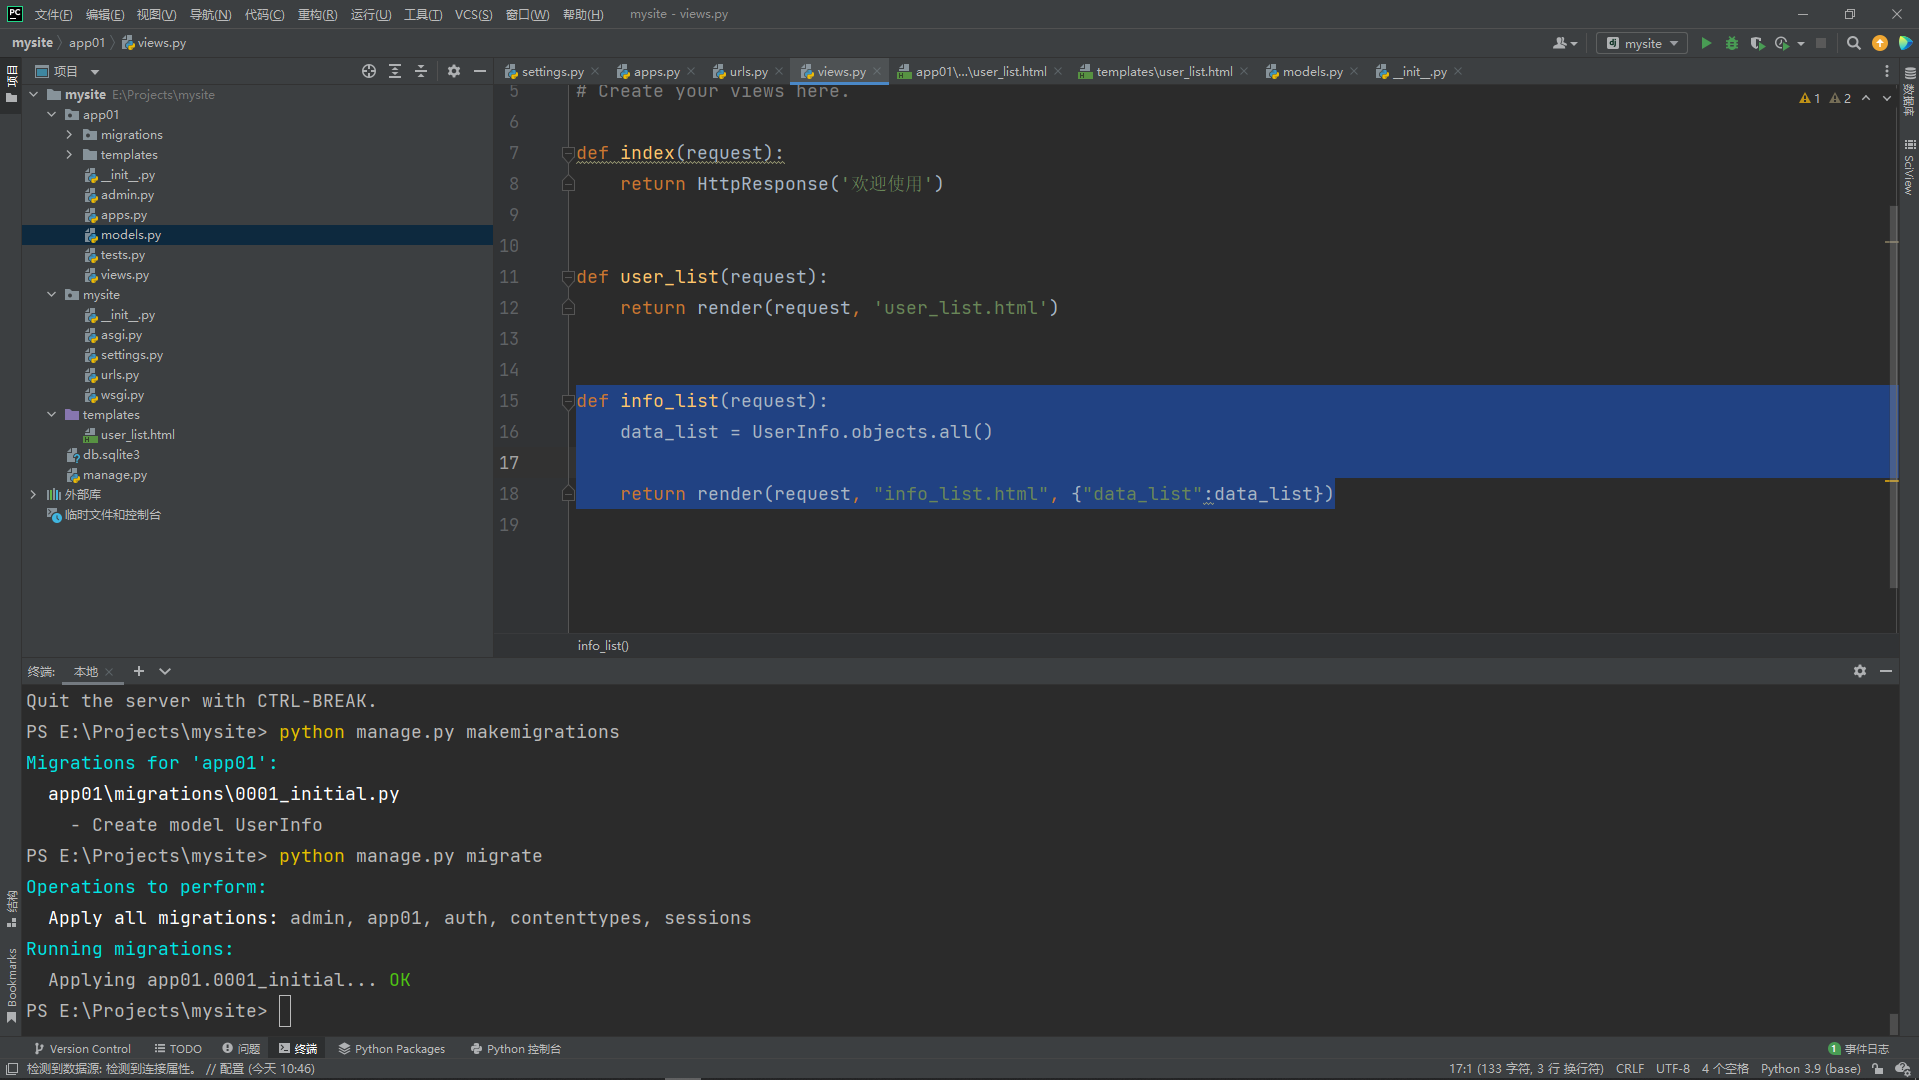This screenshot has height=1080, width=1919.
Task: Click the terminal command prompt input
Action: 285,1011
